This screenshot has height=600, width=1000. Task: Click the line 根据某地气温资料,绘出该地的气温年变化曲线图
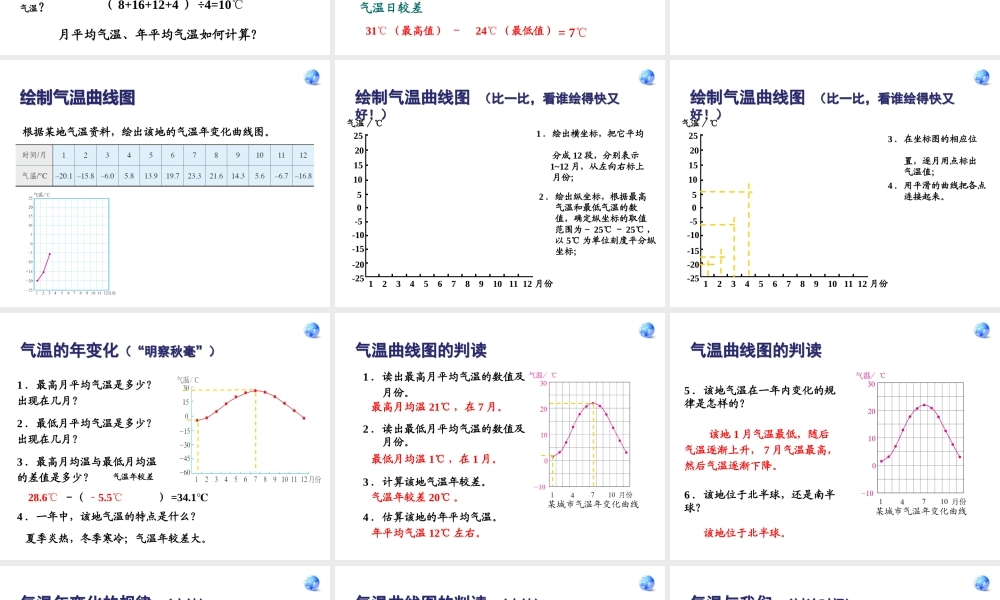click(147, 132)
